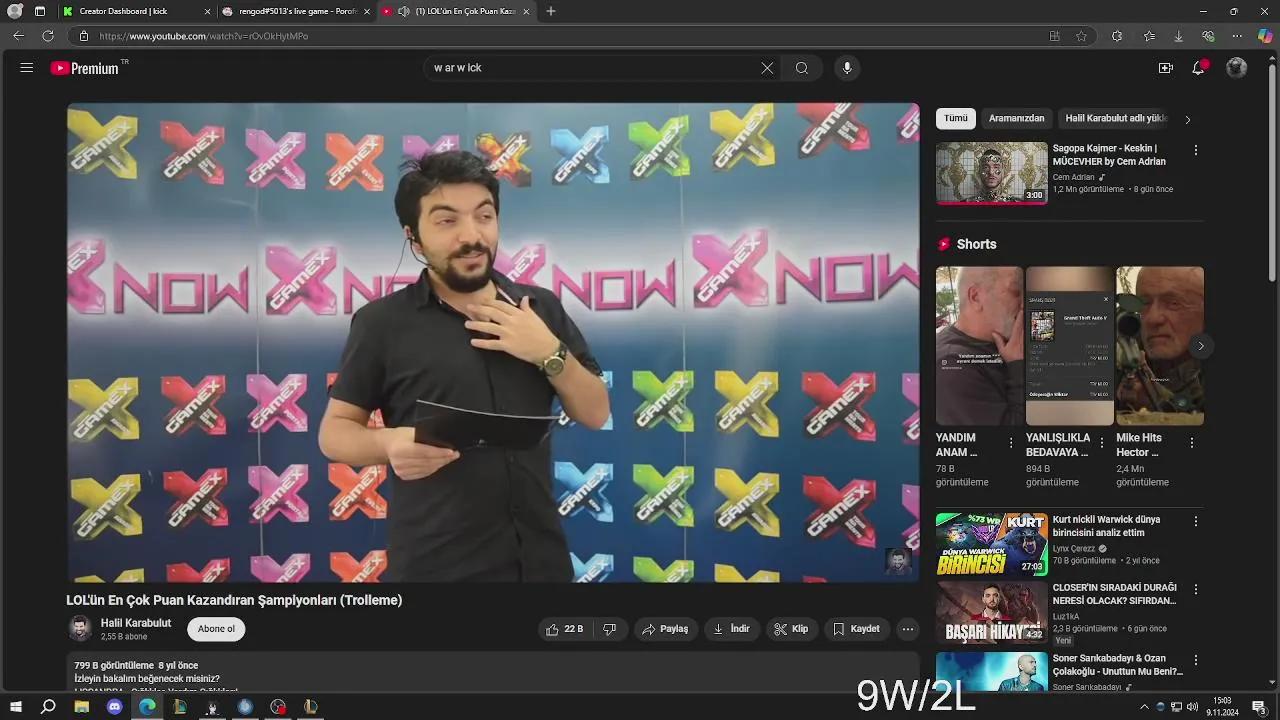Viewport: 1280px width, 720px height.
Task: Open the Sagopa Kajmer Keskin thumbnail
Action: pyautogui.click(x=992, y=173)
